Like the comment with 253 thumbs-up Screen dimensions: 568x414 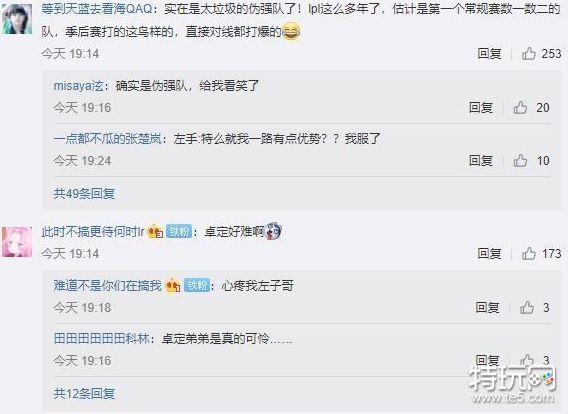pyautogui.click(x=529, y=54)
